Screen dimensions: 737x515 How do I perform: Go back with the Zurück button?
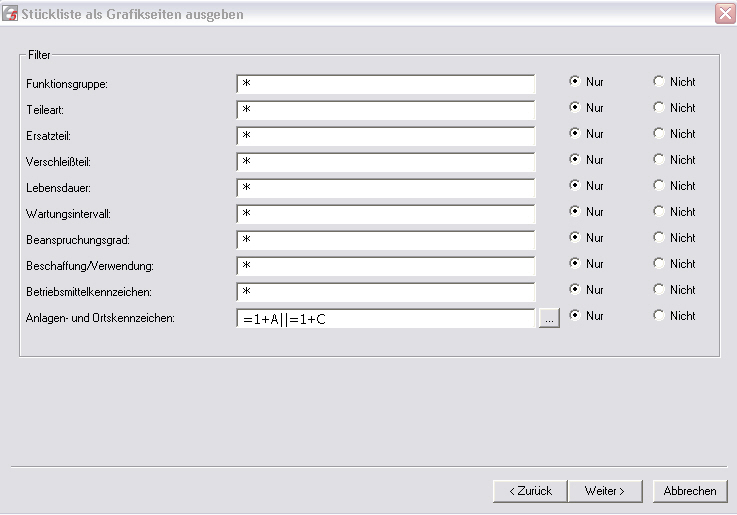coord(530,491)
